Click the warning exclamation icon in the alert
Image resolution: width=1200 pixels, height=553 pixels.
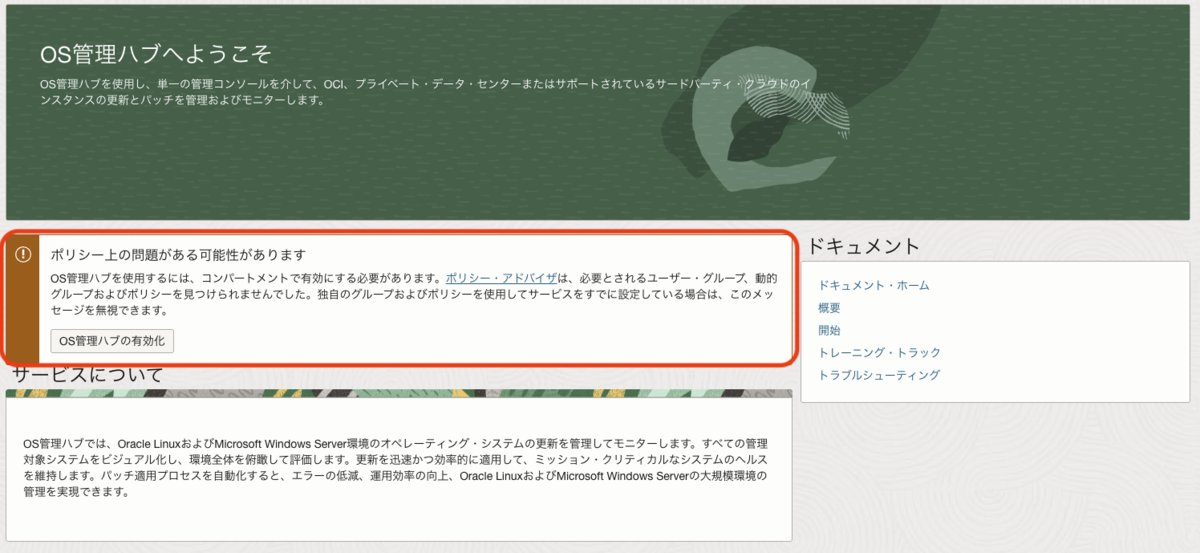pos(23,255)
